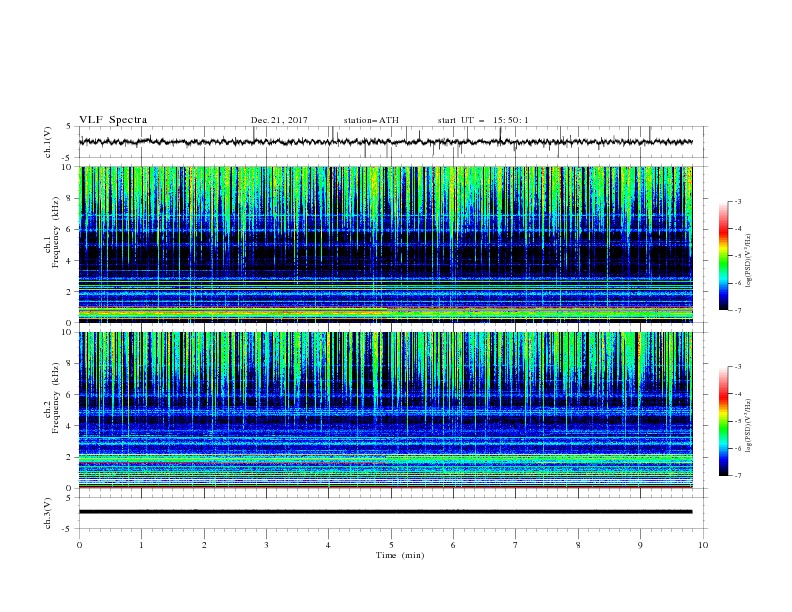Click the "-4" label on ch.2 color bar
Image resolution: width=792 pixels, height=612 pixels.
point(737,394)
